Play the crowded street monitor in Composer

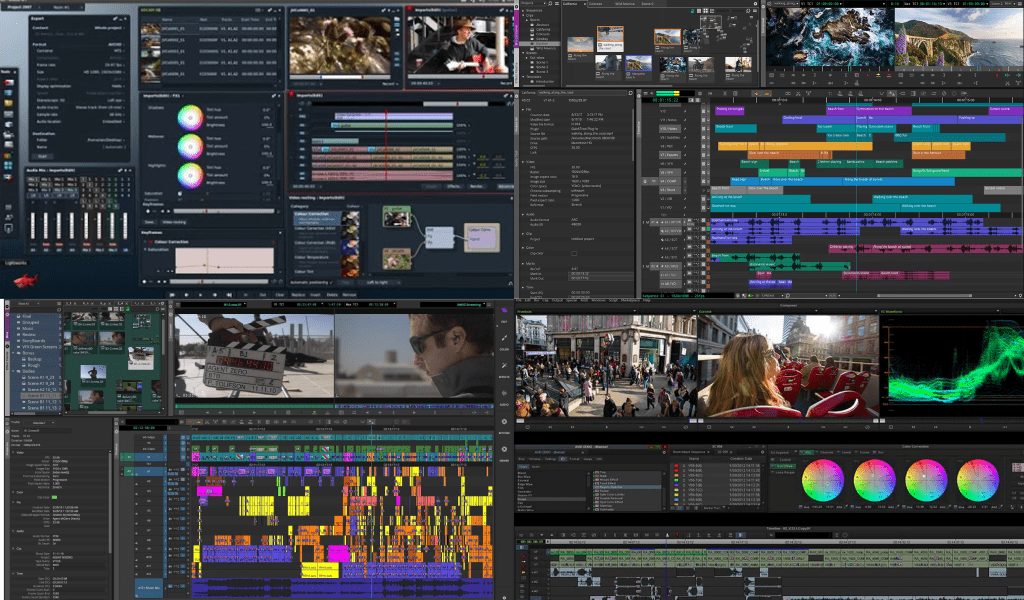tap(607, 427)
